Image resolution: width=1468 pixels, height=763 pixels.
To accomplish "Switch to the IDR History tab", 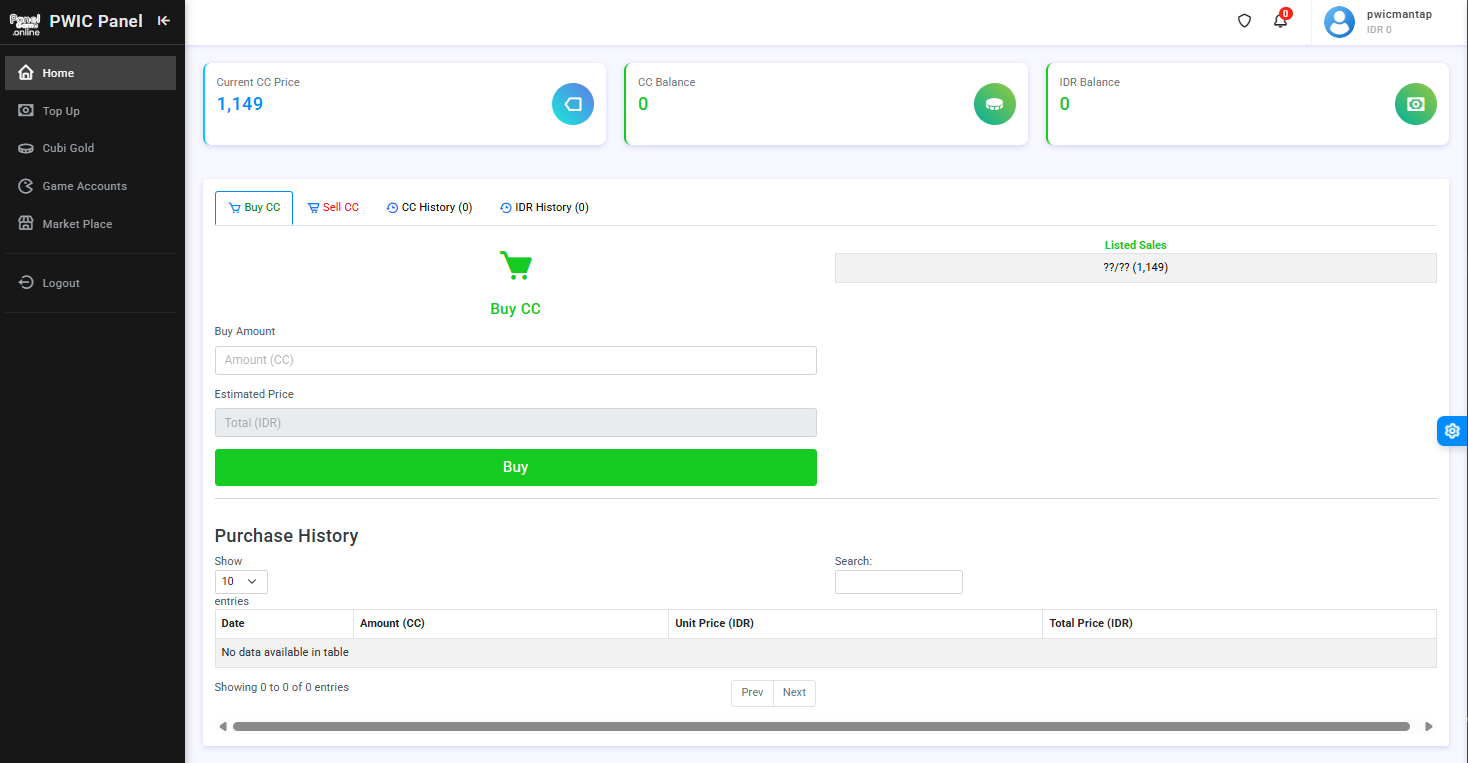I will (x=544, y=207).
